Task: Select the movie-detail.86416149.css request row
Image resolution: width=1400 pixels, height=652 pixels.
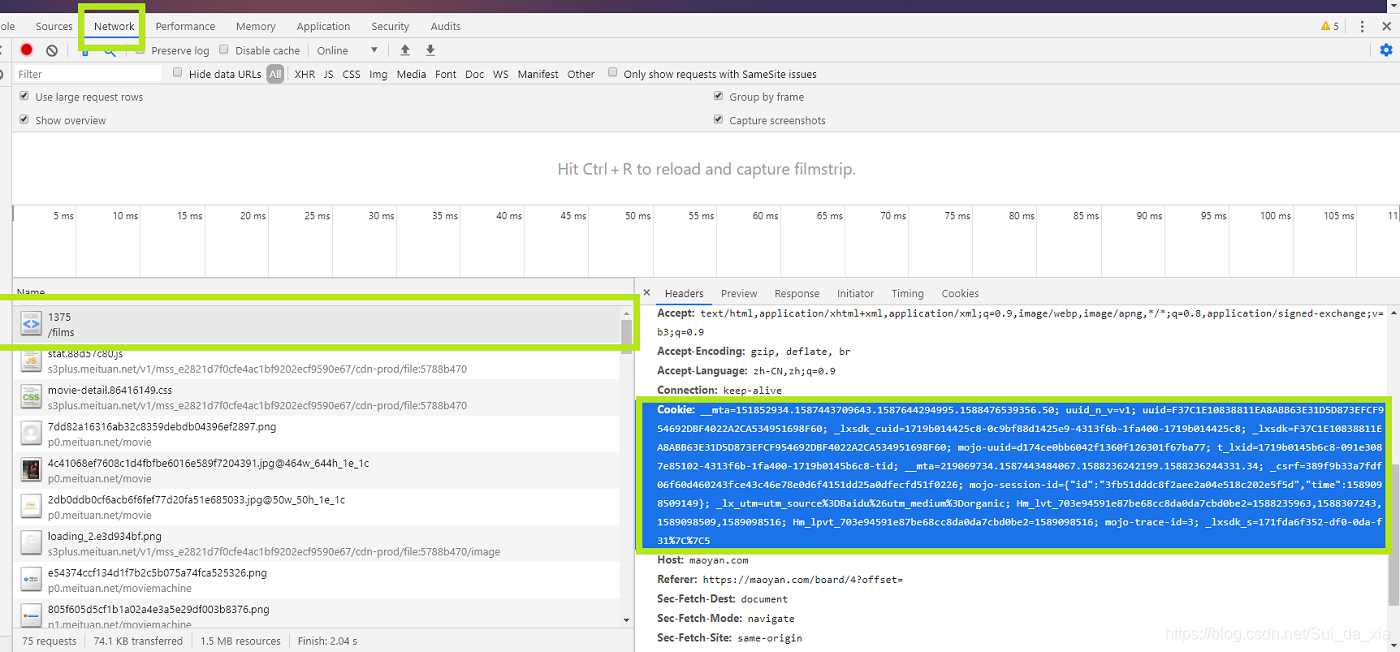Action: click(317, 397)
